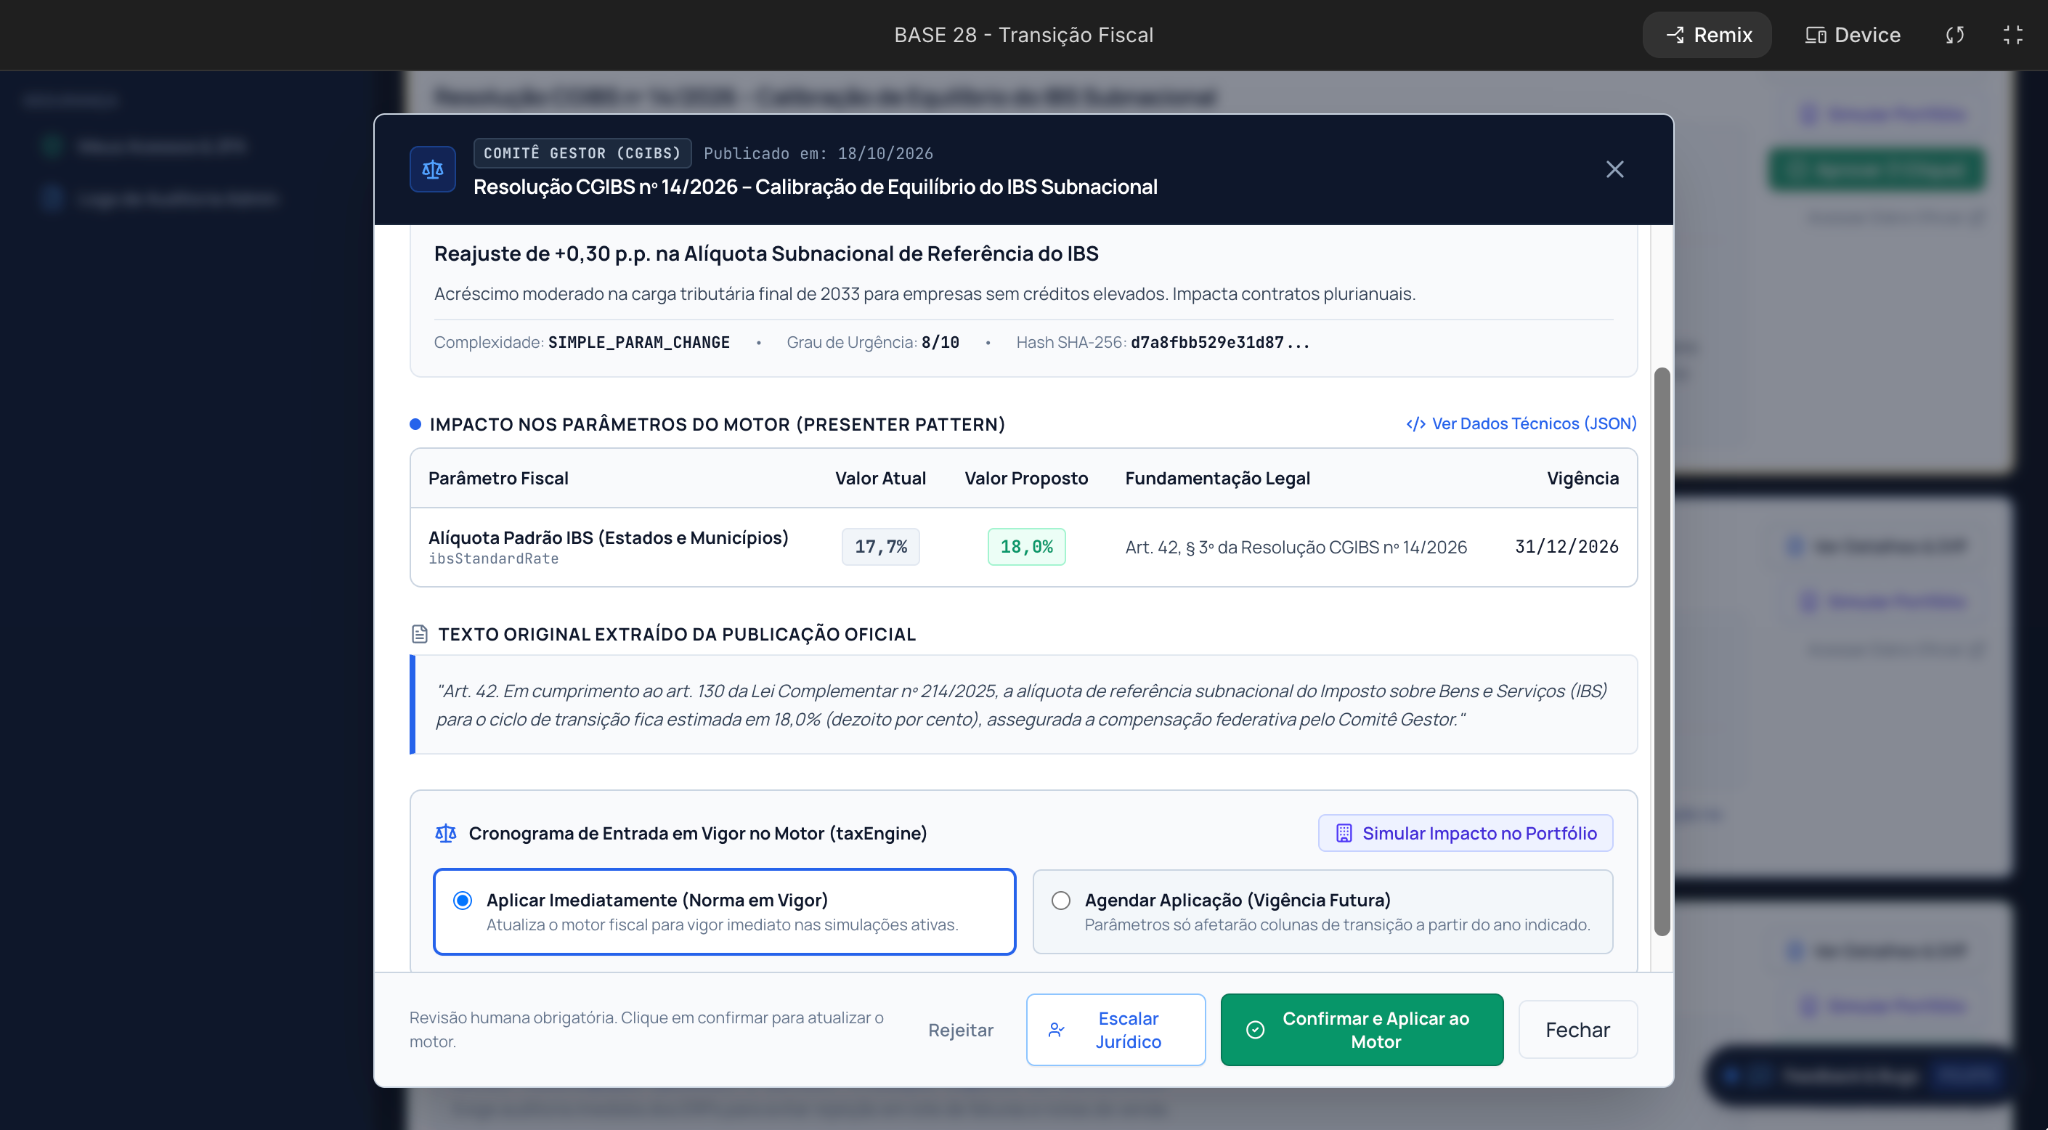Click the dialog vertical scrollbar
Image resolution: width=2048 pixels, height=1130 pixels.
pyautogui.click(x=1662, y=651)
